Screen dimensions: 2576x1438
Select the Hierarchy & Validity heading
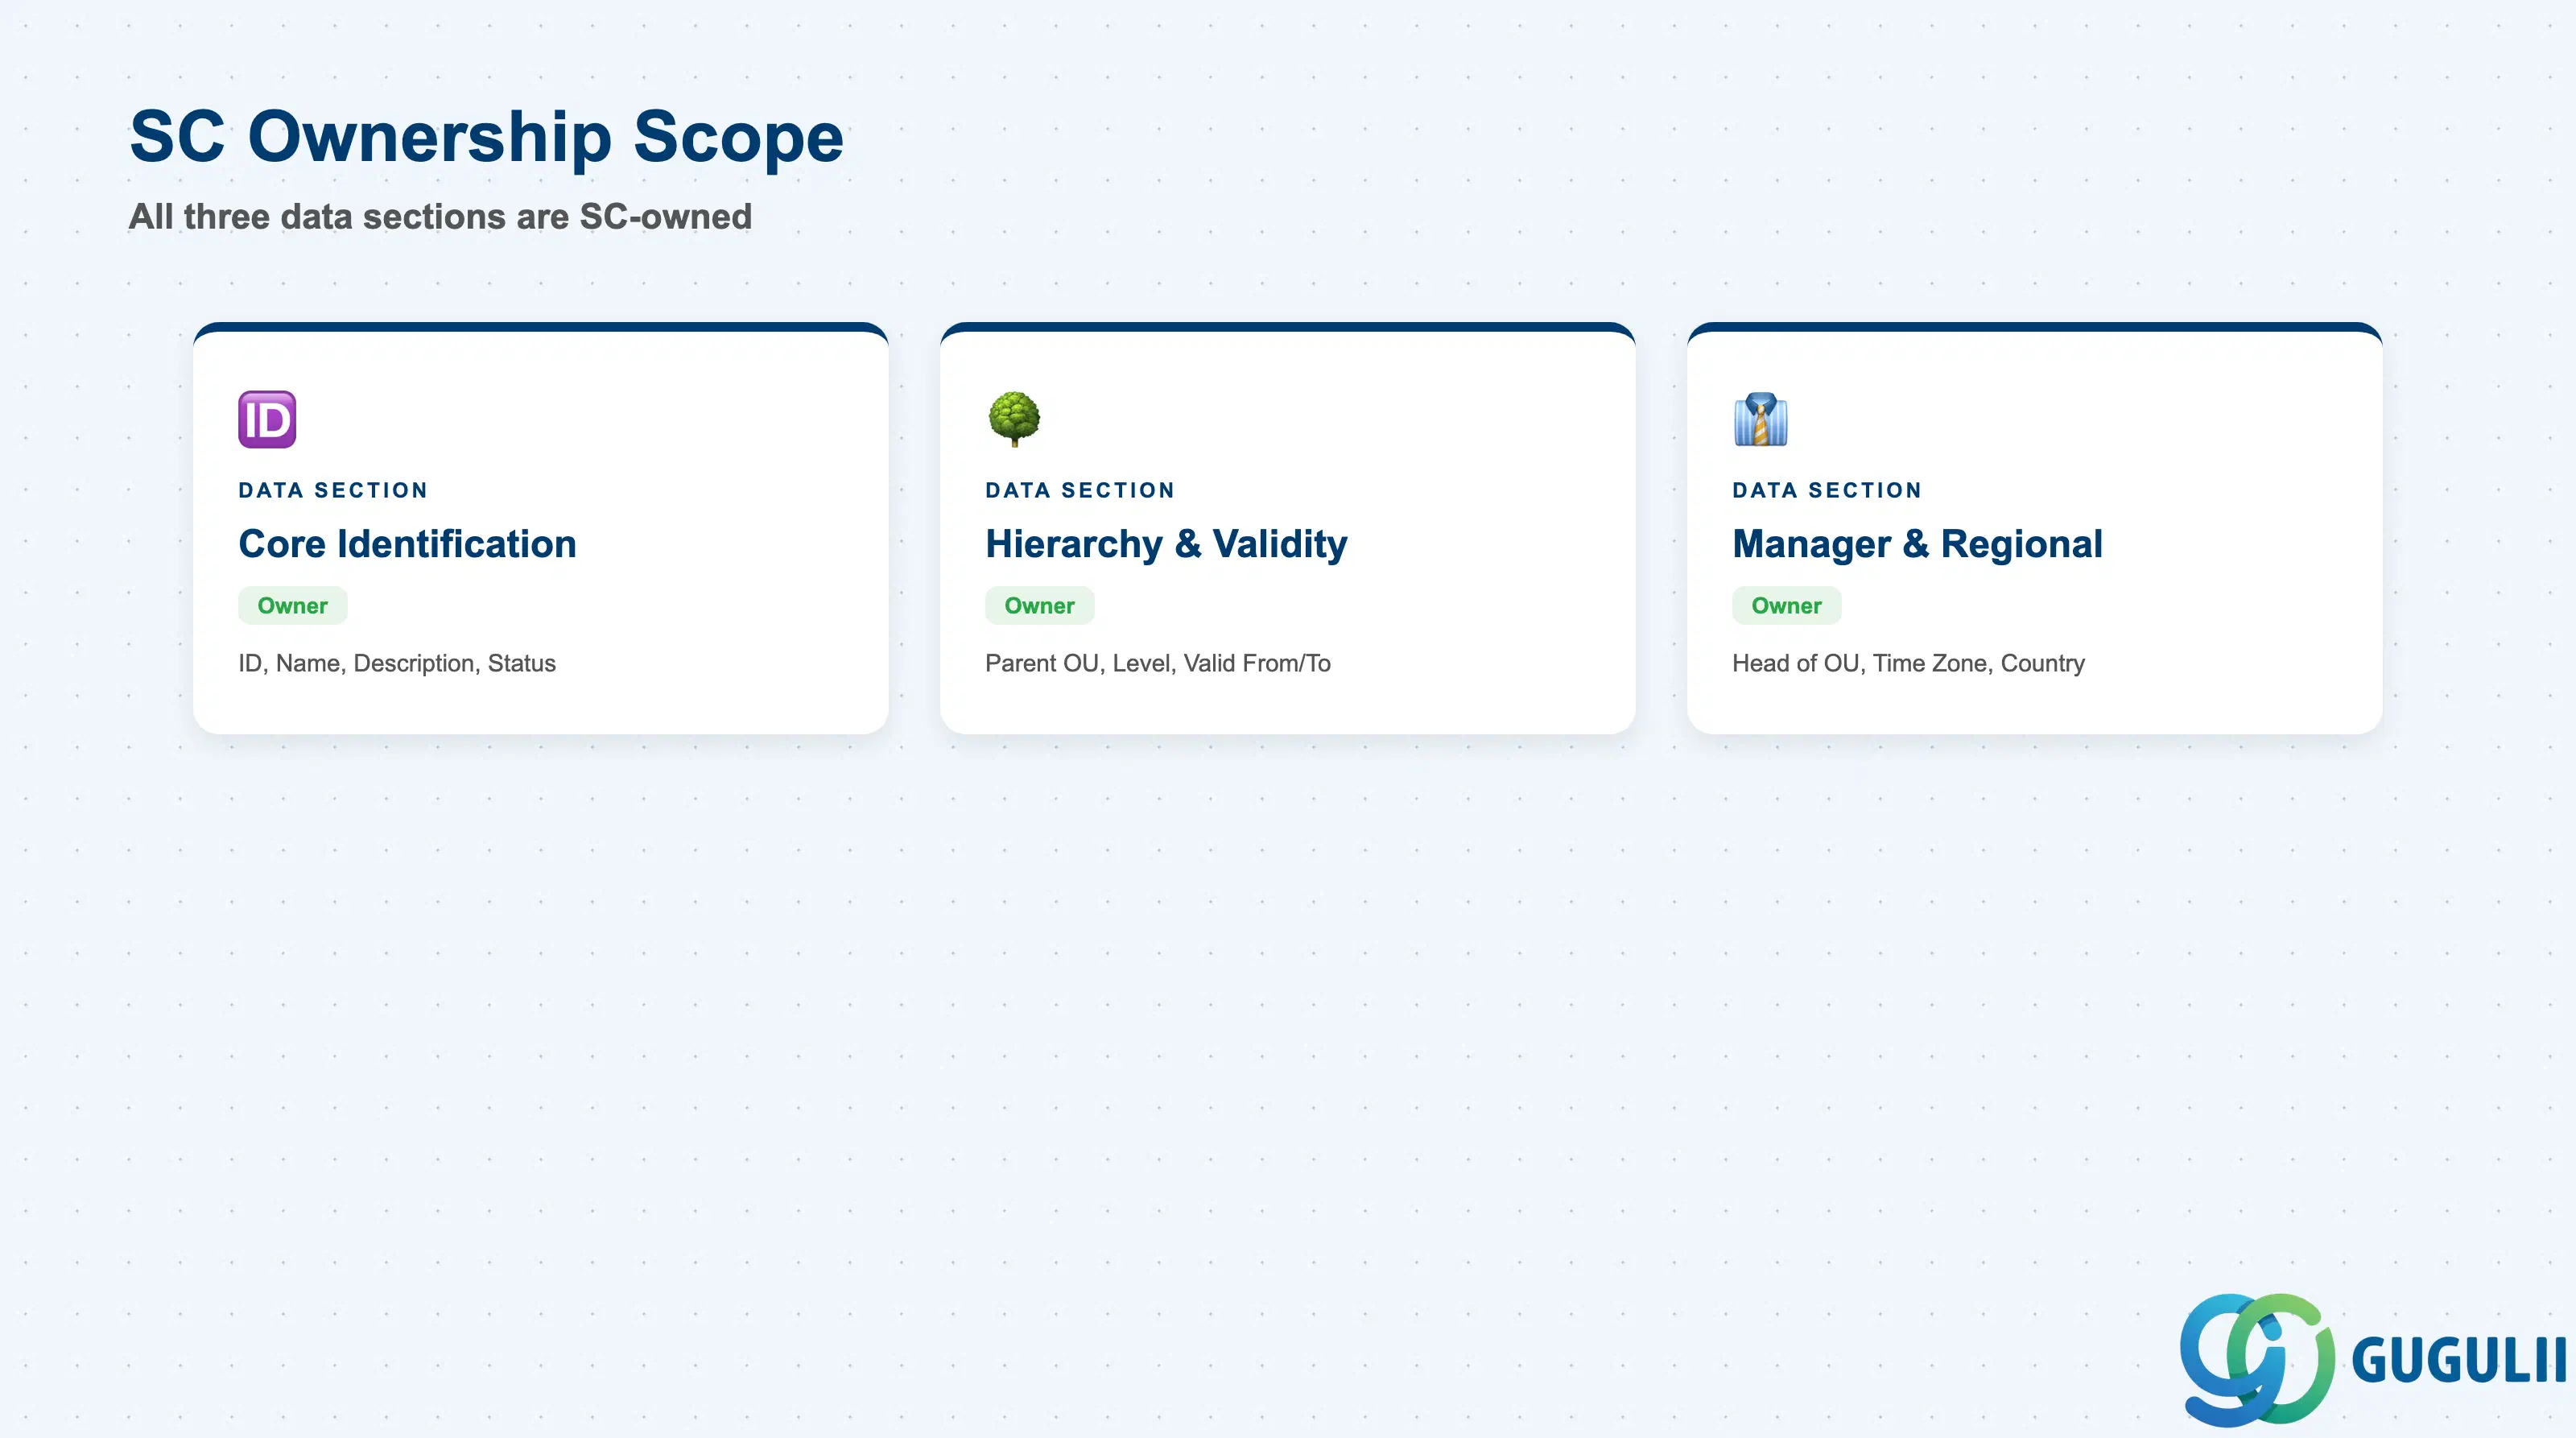point(1166,544)
